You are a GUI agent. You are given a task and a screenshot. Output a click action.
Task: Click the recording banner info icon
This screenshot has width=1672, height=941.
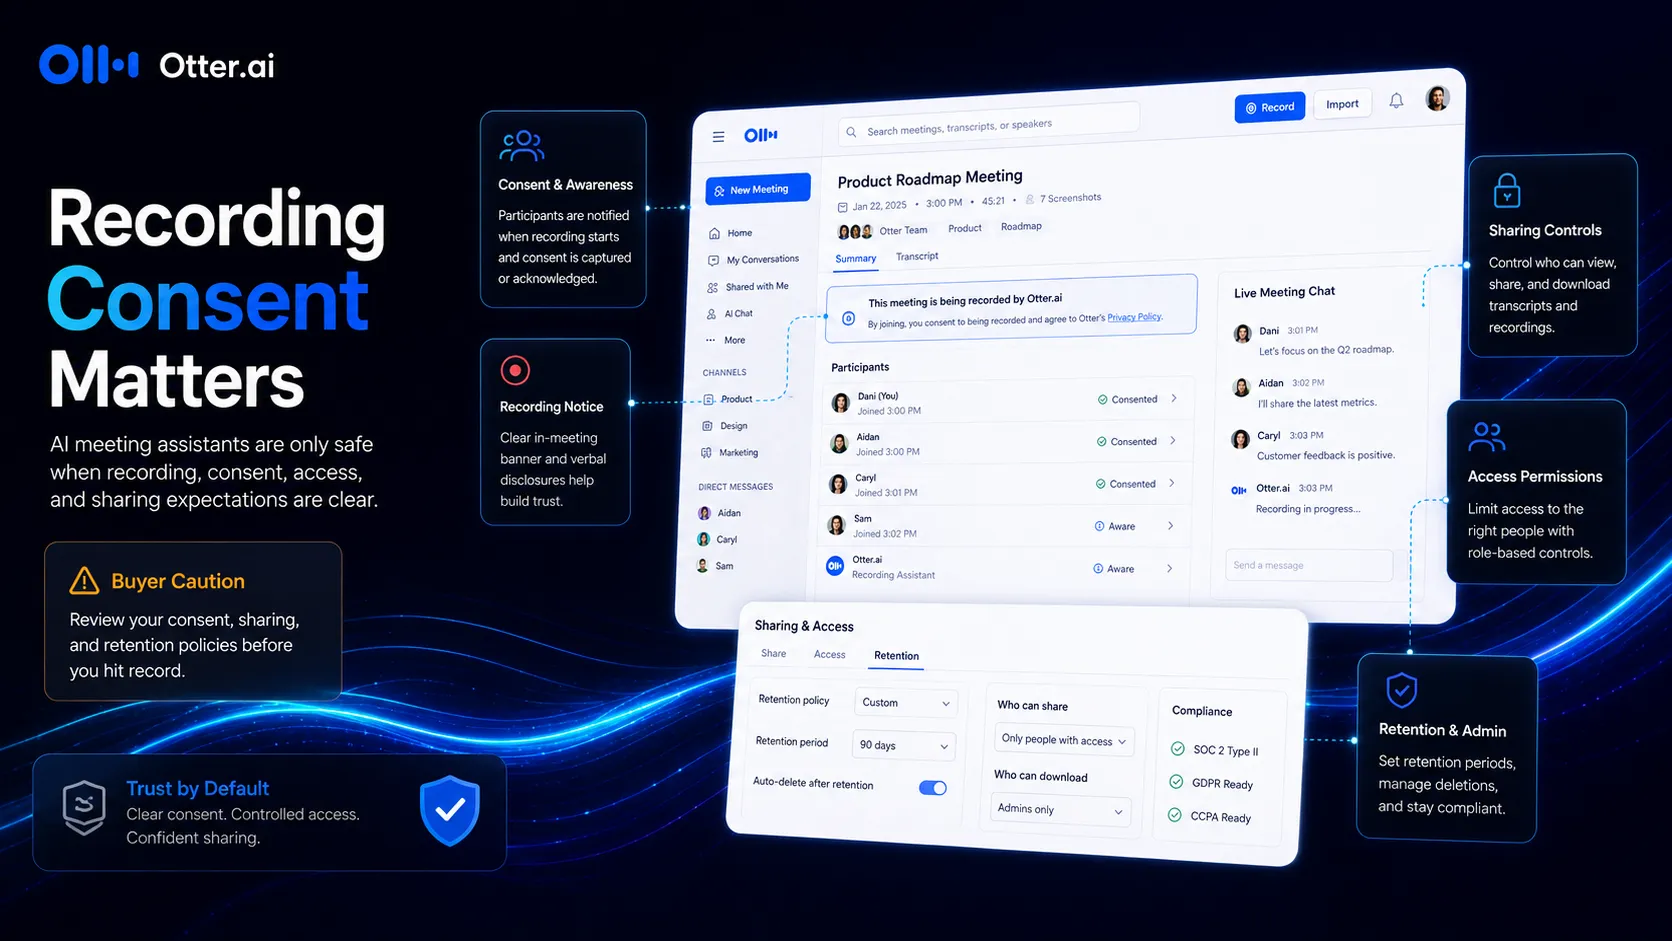[x=848, y=318]
